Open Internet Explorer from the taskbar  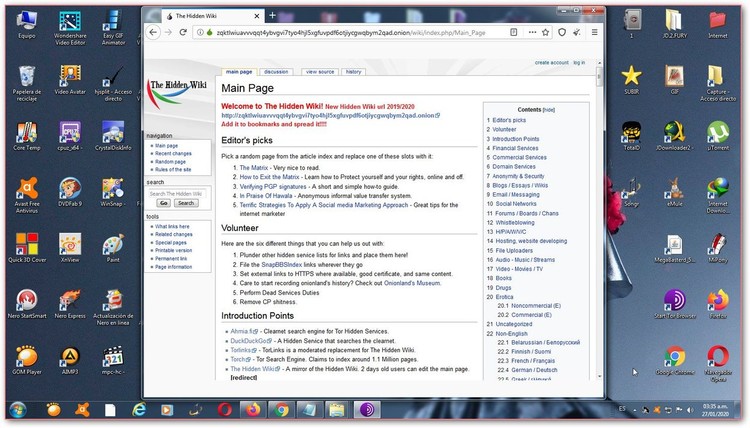139,410
